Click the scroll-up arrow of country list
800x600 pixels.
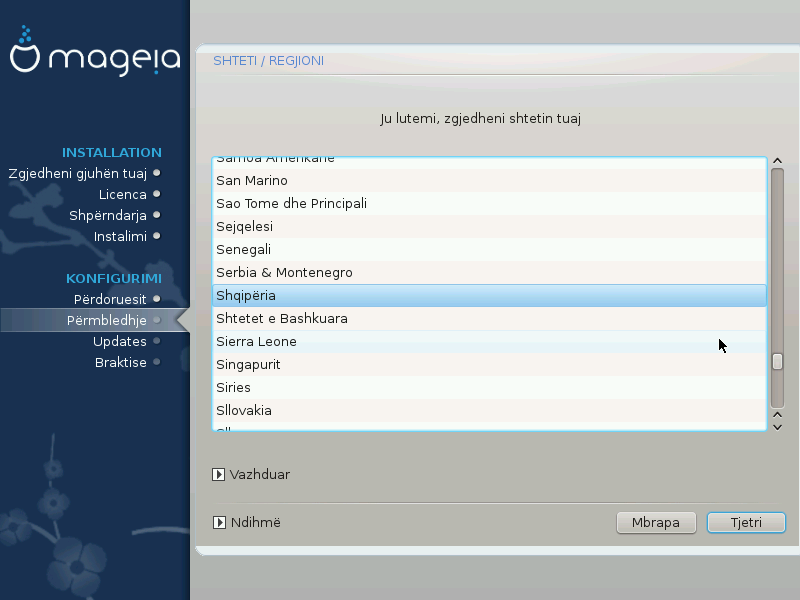[777, 161]
